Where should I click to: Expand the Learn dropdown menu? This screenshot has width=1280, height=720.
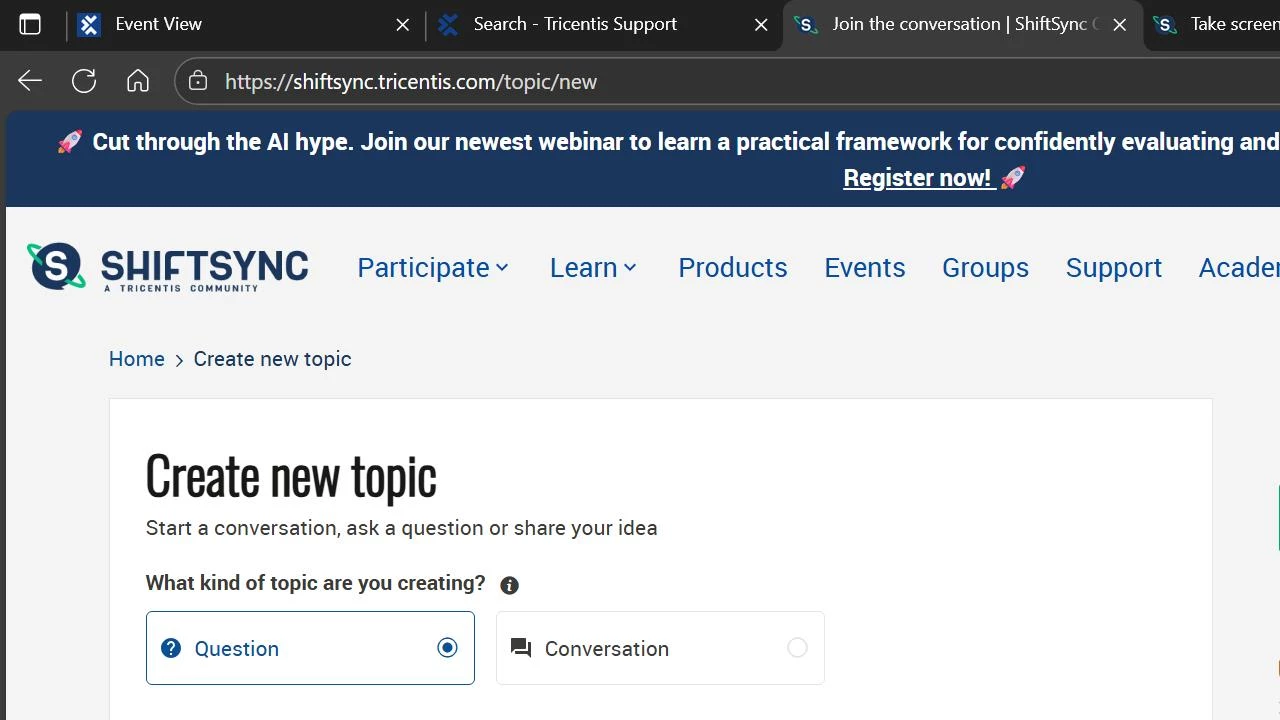pos(593,267)
